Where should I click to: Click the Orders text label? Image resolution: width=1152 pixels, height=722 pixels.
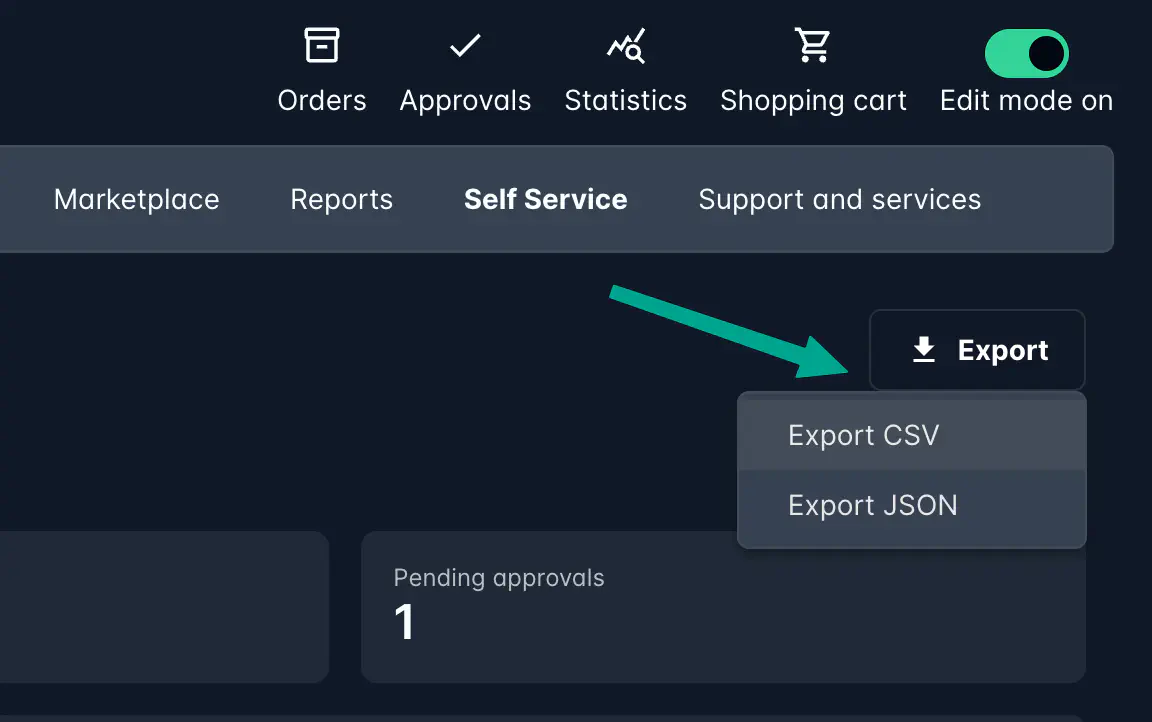322,101
